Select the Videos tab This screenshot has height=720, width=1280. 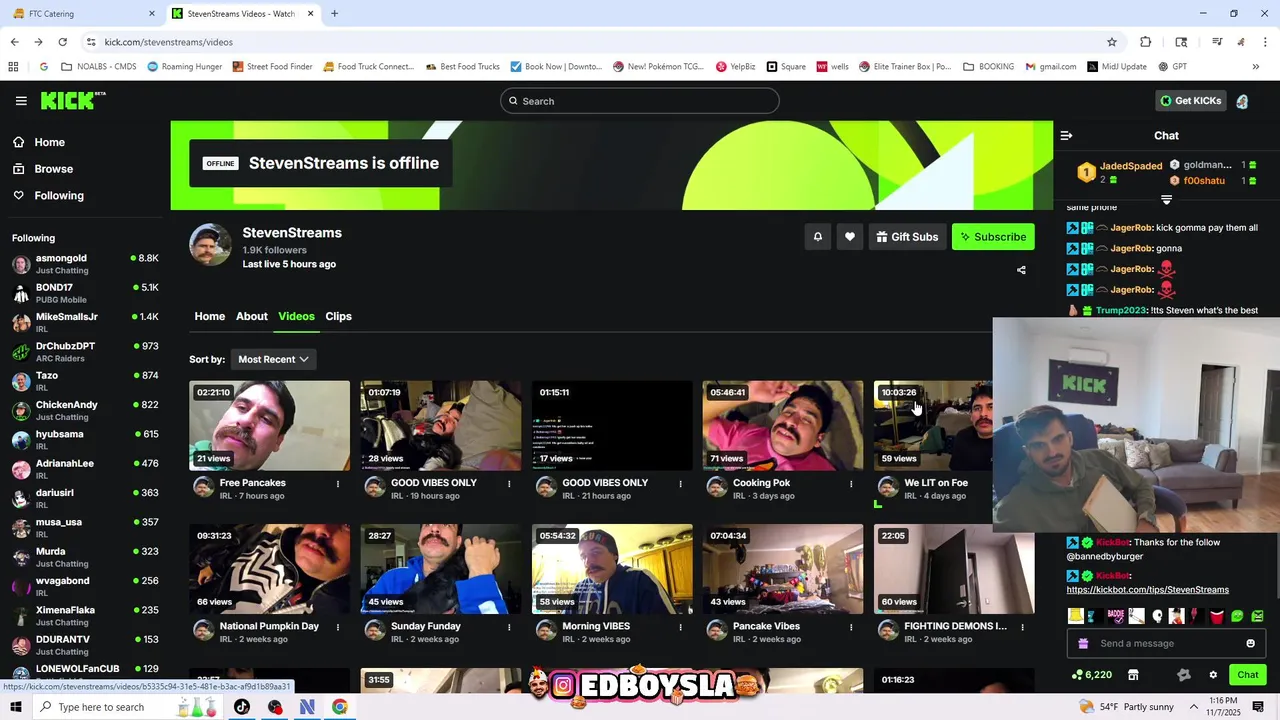(x=296, y=316)
